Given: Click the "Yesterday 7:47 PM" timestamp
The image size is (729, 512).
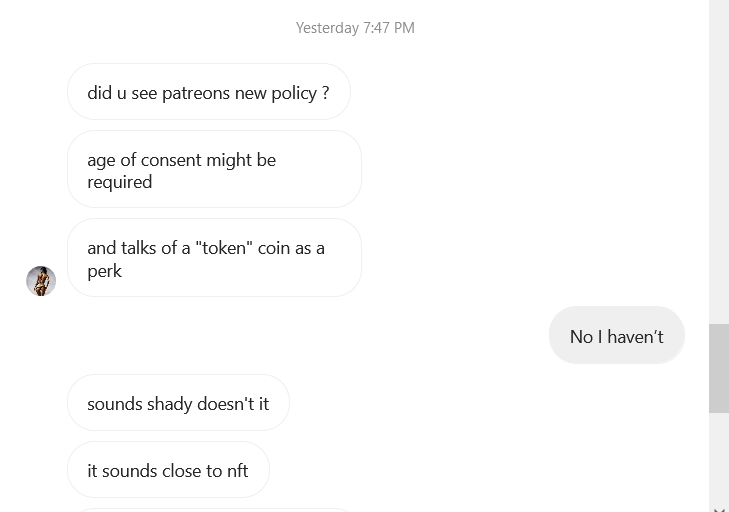Looking at the screenshot, I should [355, 28].
